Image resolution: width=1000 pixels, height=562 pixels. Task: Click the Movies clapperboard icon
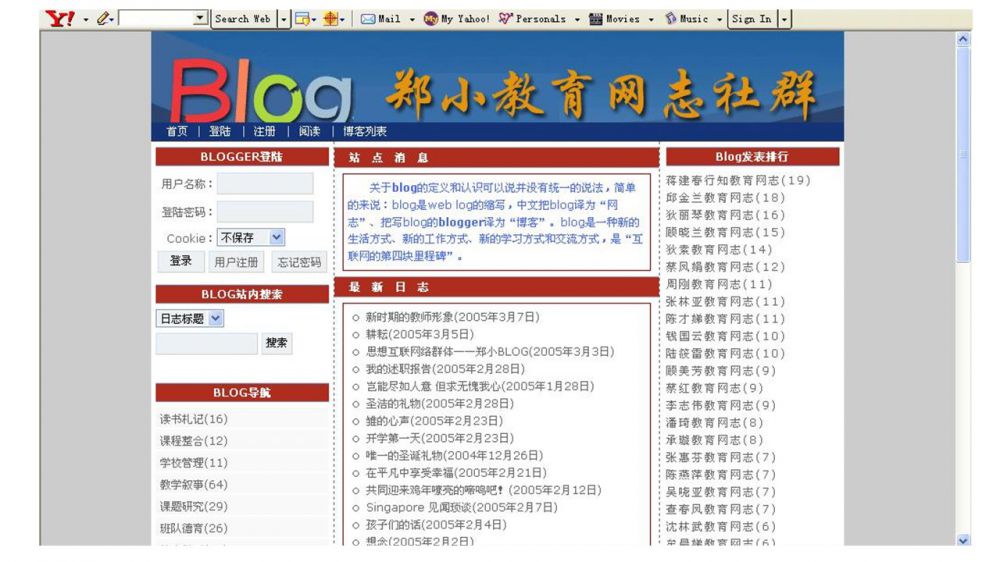point(596,19)
